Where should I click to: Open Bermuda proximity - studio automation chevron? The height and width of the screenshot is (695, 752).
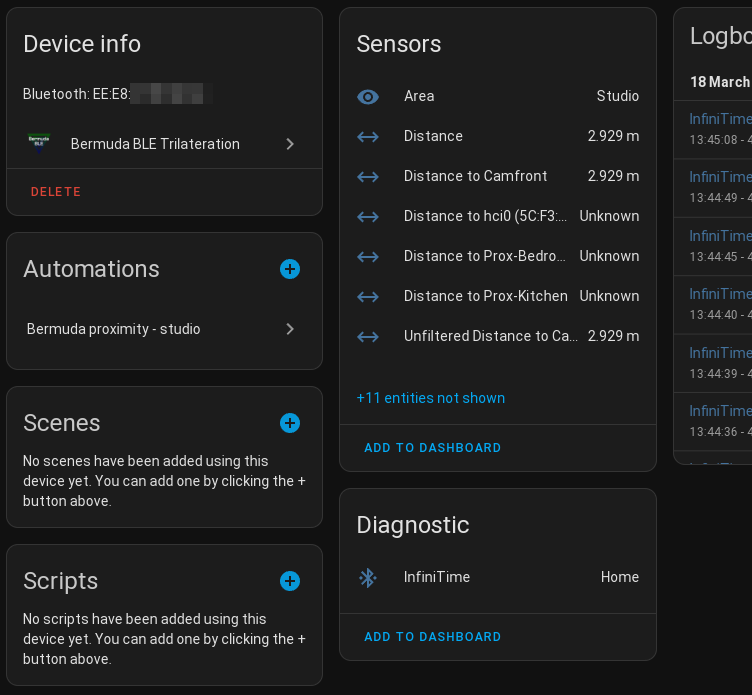click(x=290, y=329)
